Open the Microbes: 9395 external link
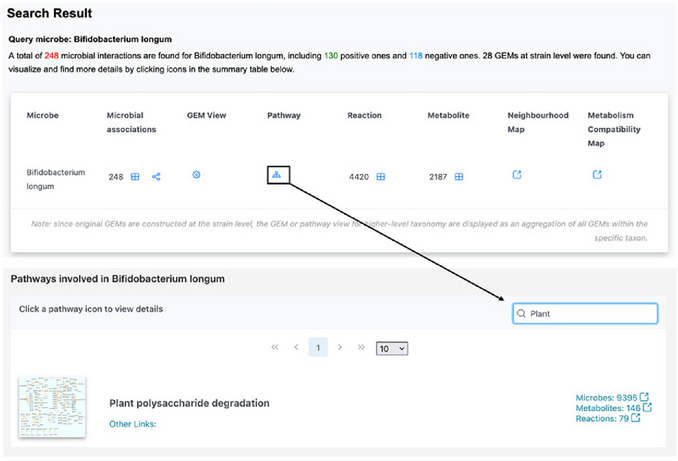This screenshot has width=678, height=461. [x=612, y=397]
